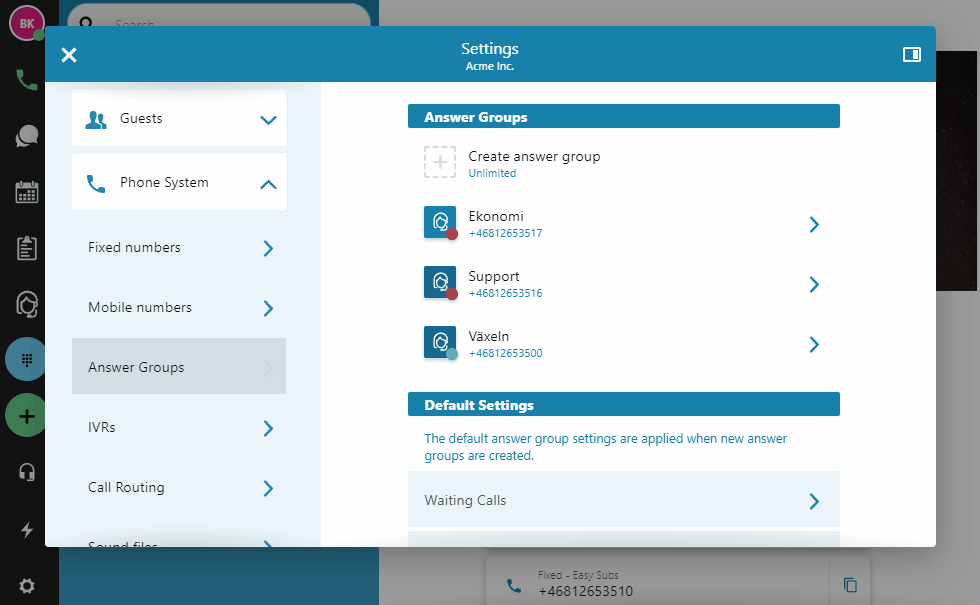This screenshot has height=605, width=980.
Task: Click the dashed plus Create answer group icon
Action: click(x=440, y=162)
